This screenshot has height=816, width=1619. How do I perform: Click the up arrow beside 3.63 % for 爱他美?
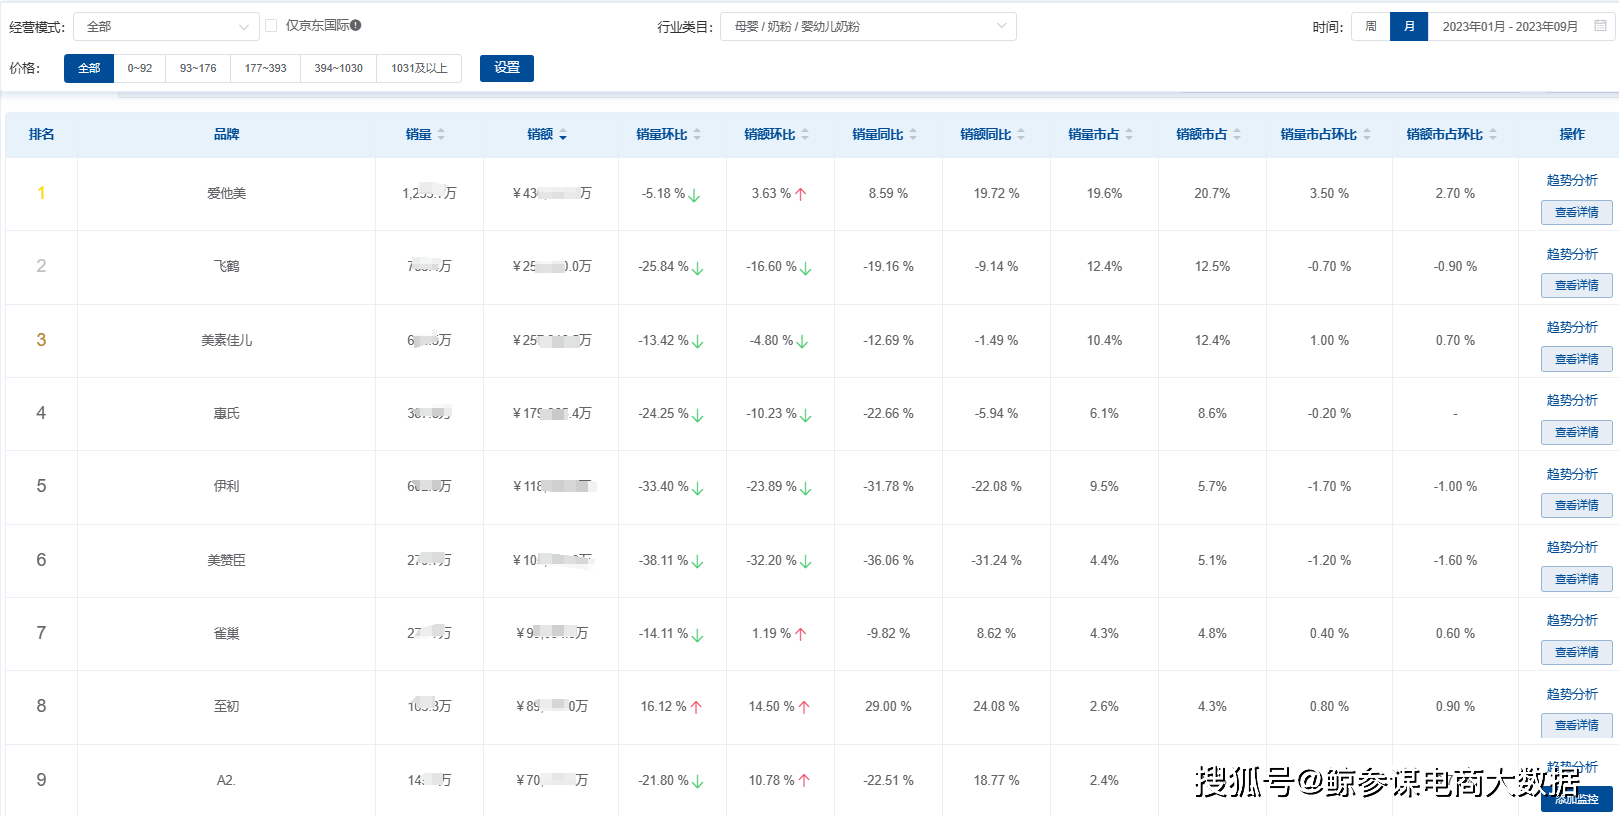[800, 195]
